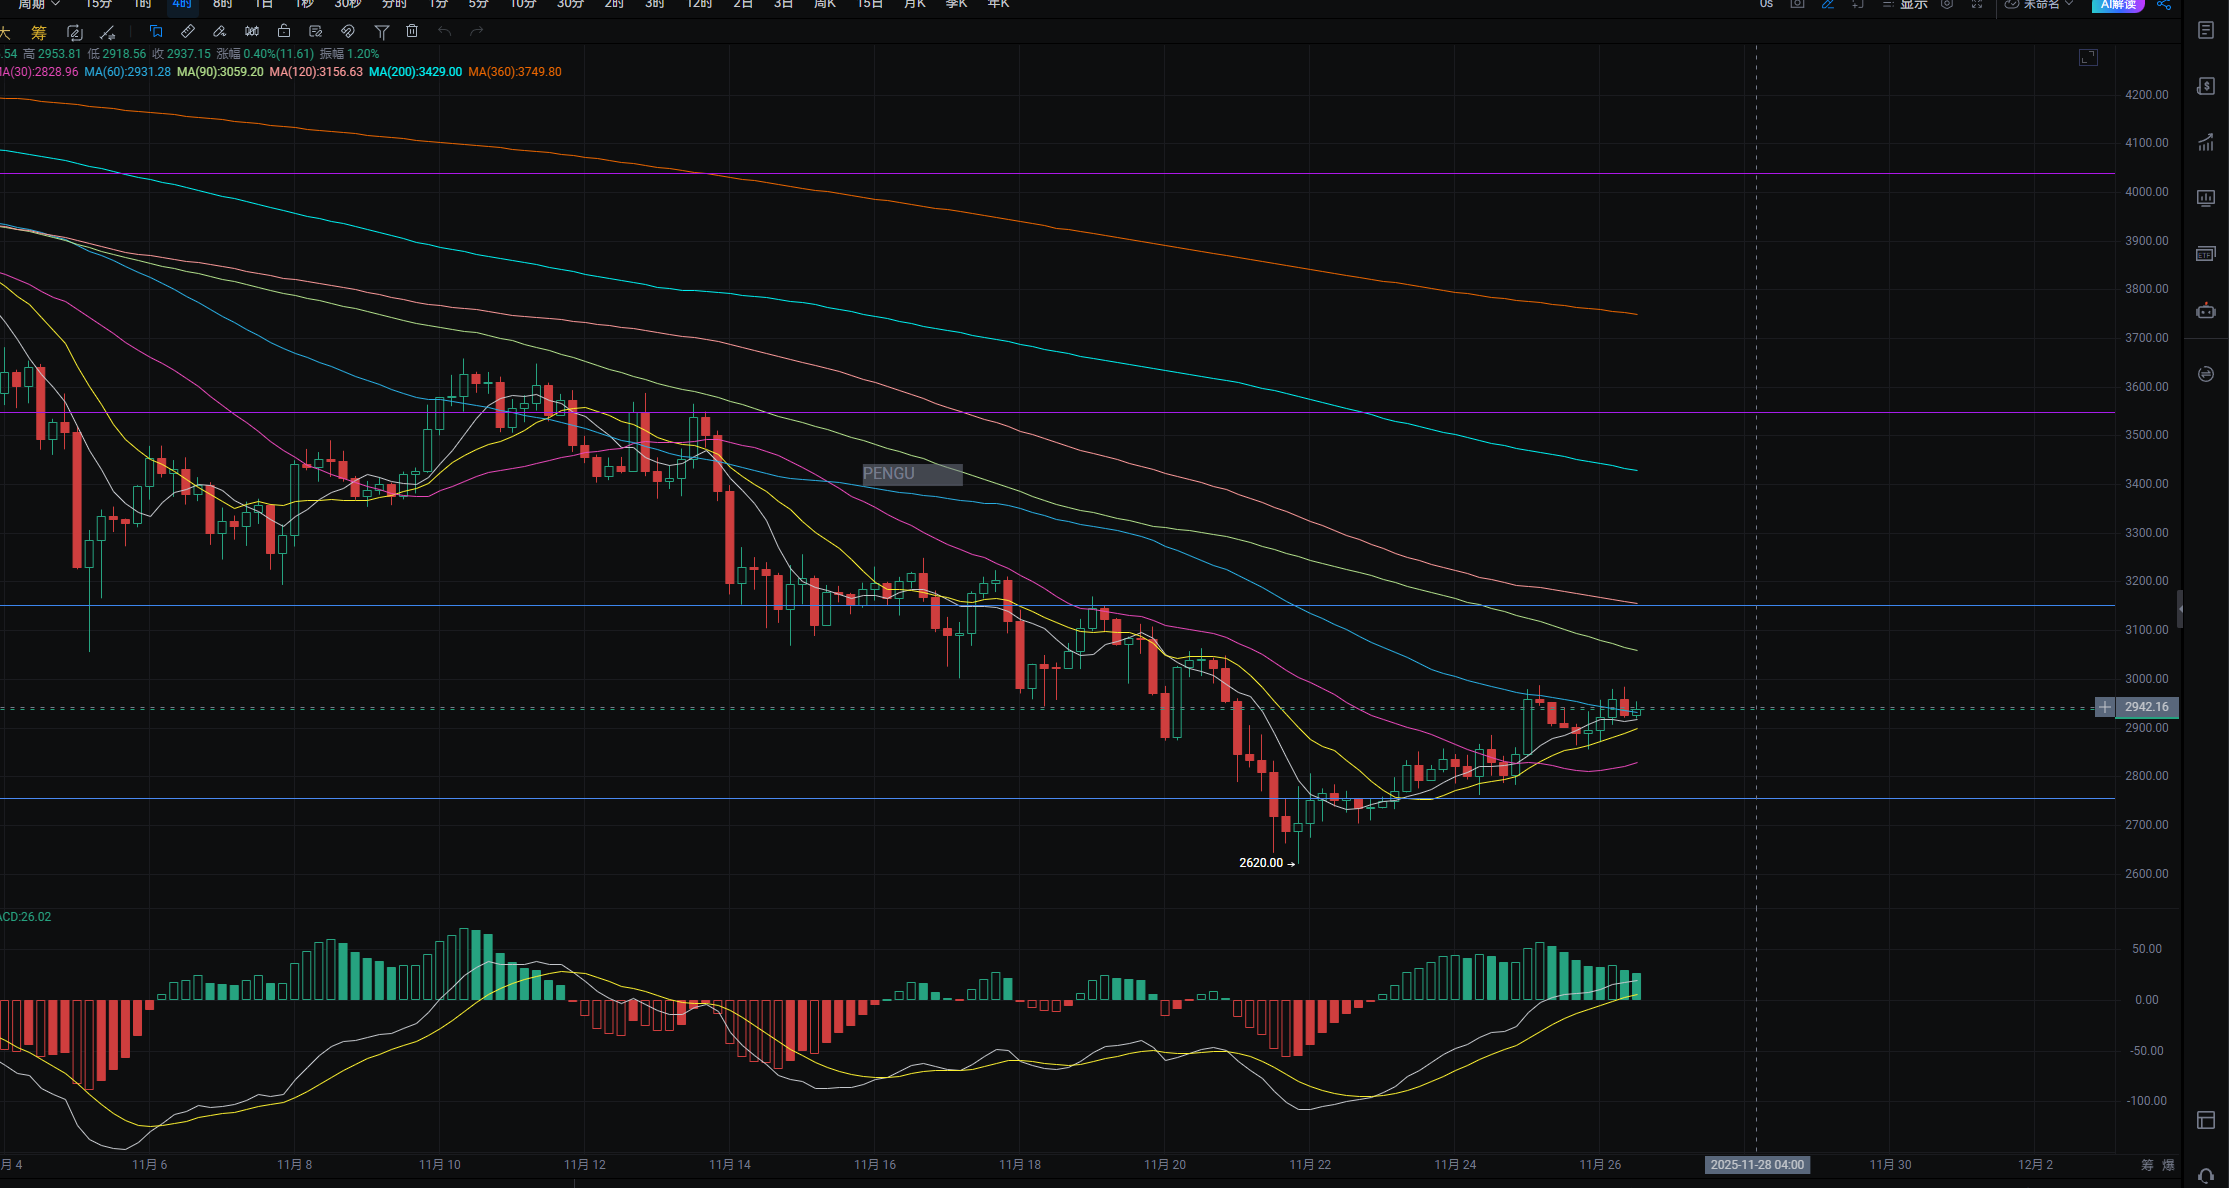Open the trading robot icon in sidebar
This screenshot has height=1188, width=2229.
[2205, 311]
